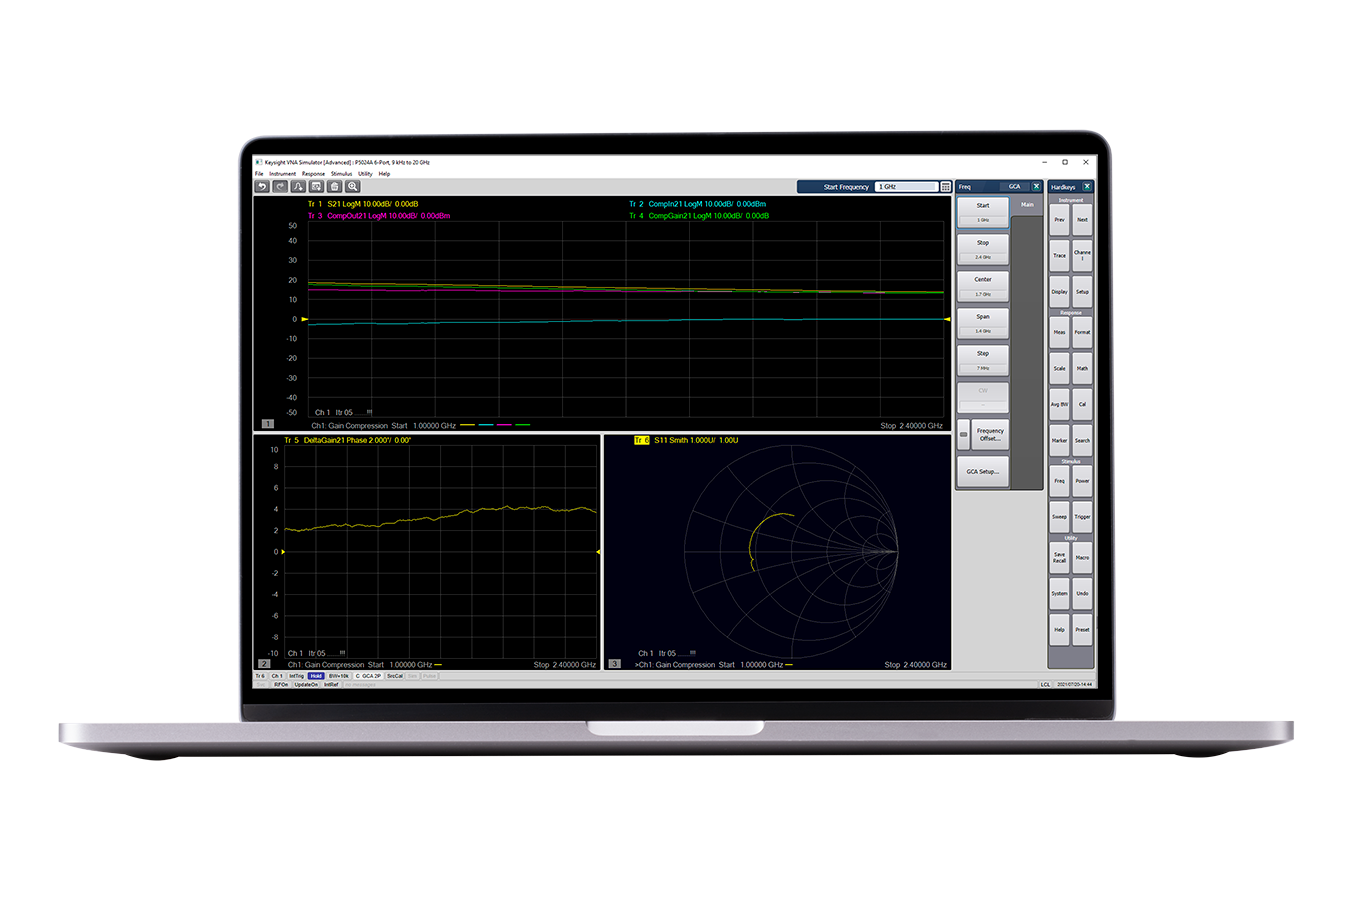Click the Add Trace toolbar icon

[298, 186]
